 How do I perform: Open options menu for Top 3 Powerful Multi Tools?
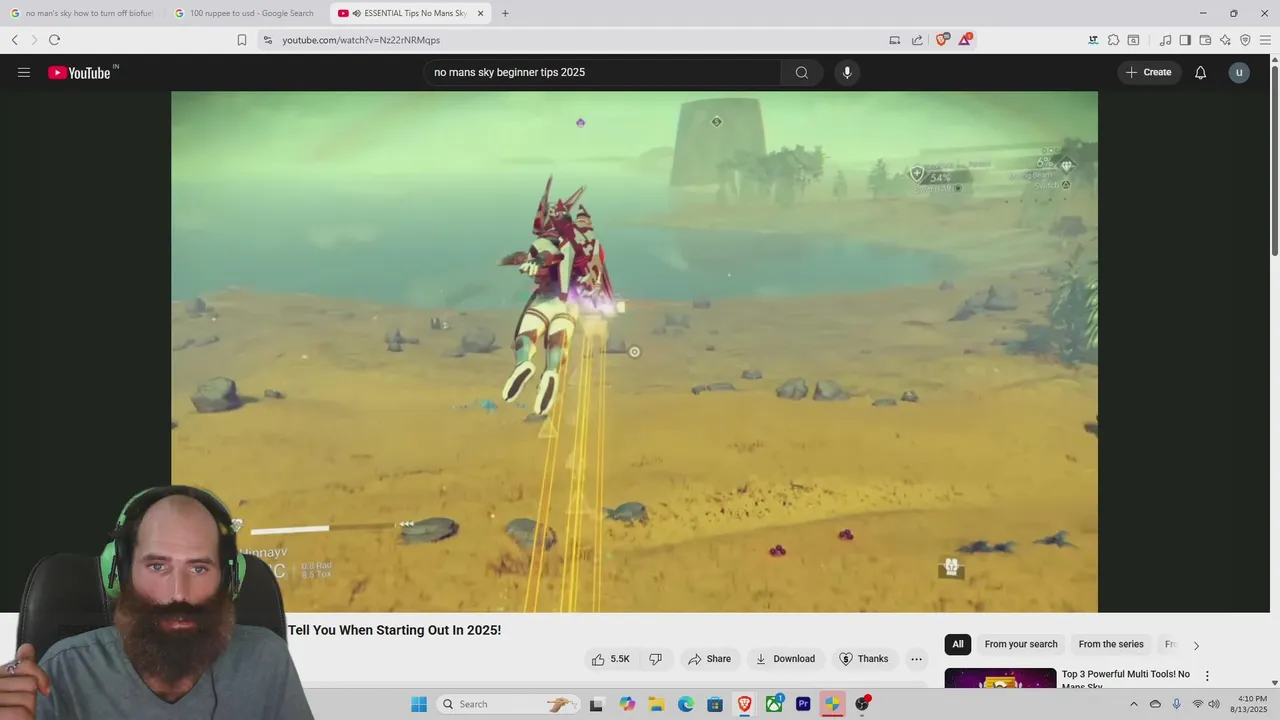click(1207, 676)
